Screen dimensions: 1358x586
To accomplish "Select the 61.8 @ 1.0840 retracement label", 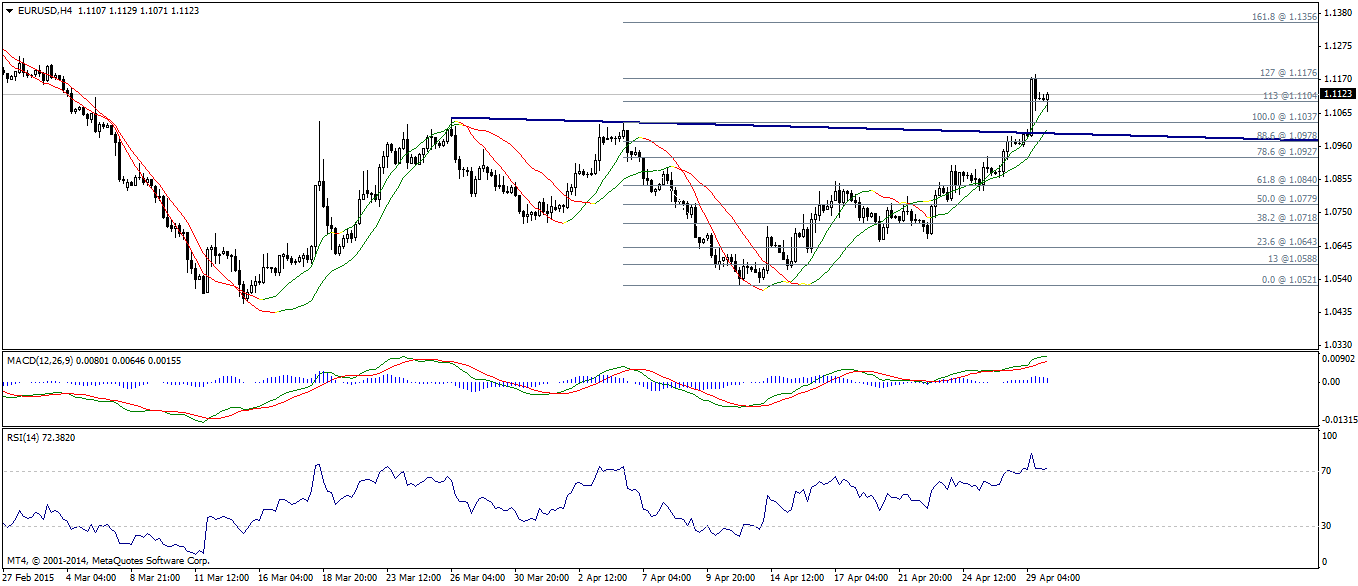I will coord(1285,180).
